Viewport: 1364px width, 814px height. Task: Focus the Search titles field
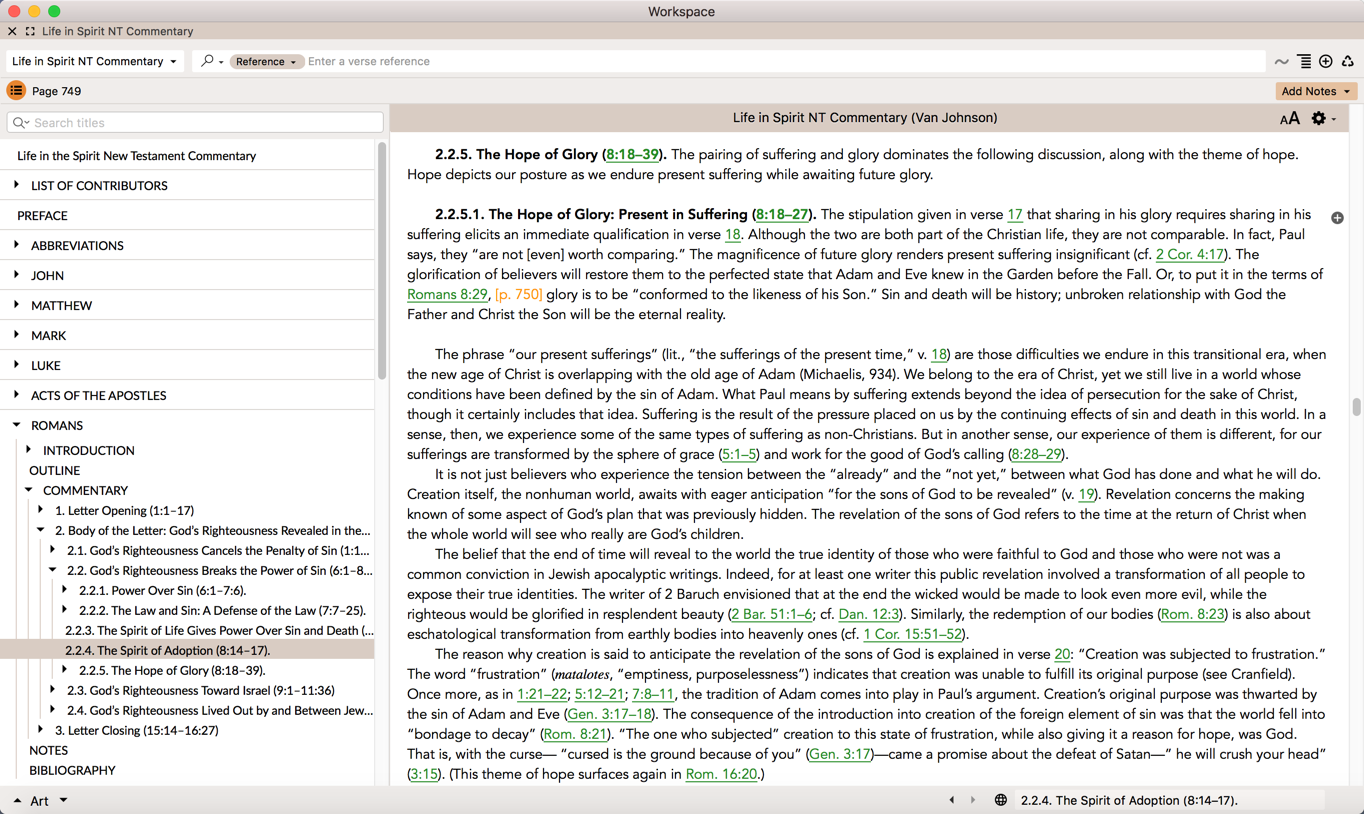pos(195,122)
